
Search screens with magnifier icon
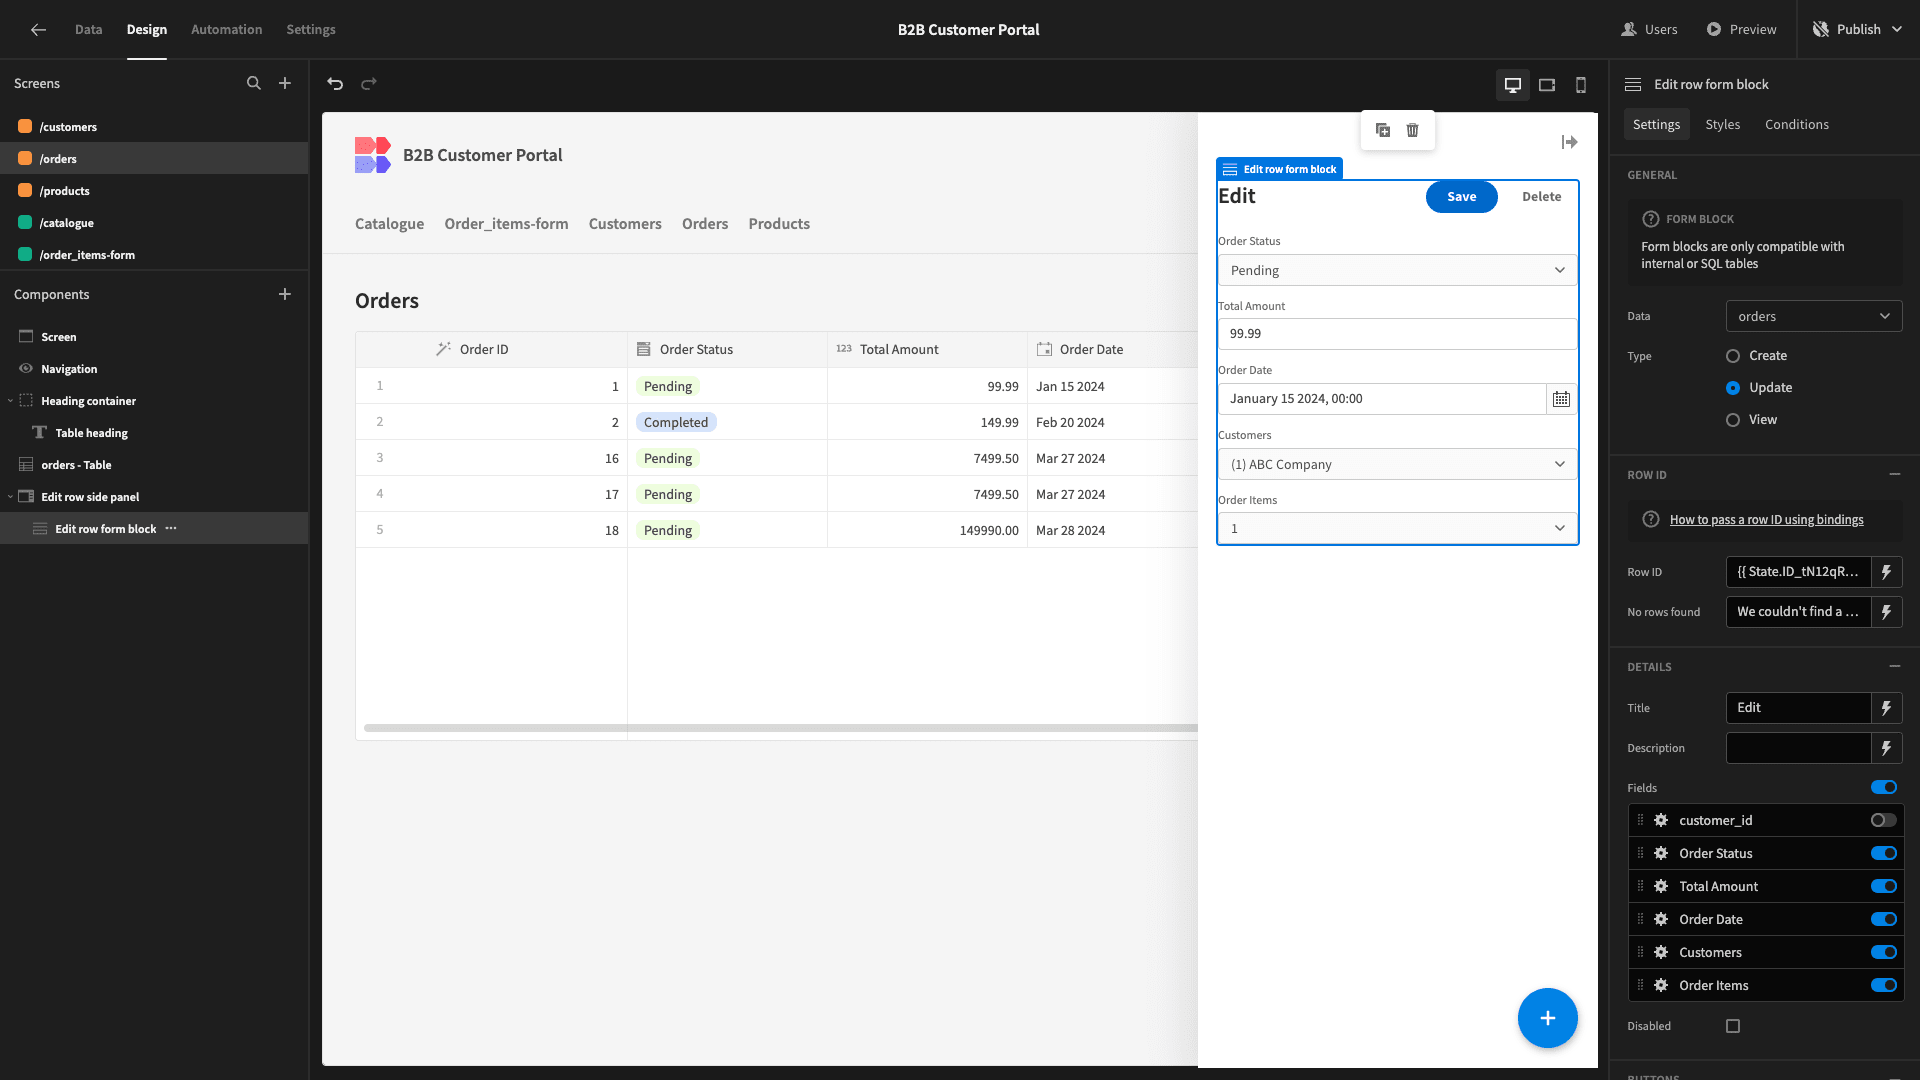[x=254, y=84]
